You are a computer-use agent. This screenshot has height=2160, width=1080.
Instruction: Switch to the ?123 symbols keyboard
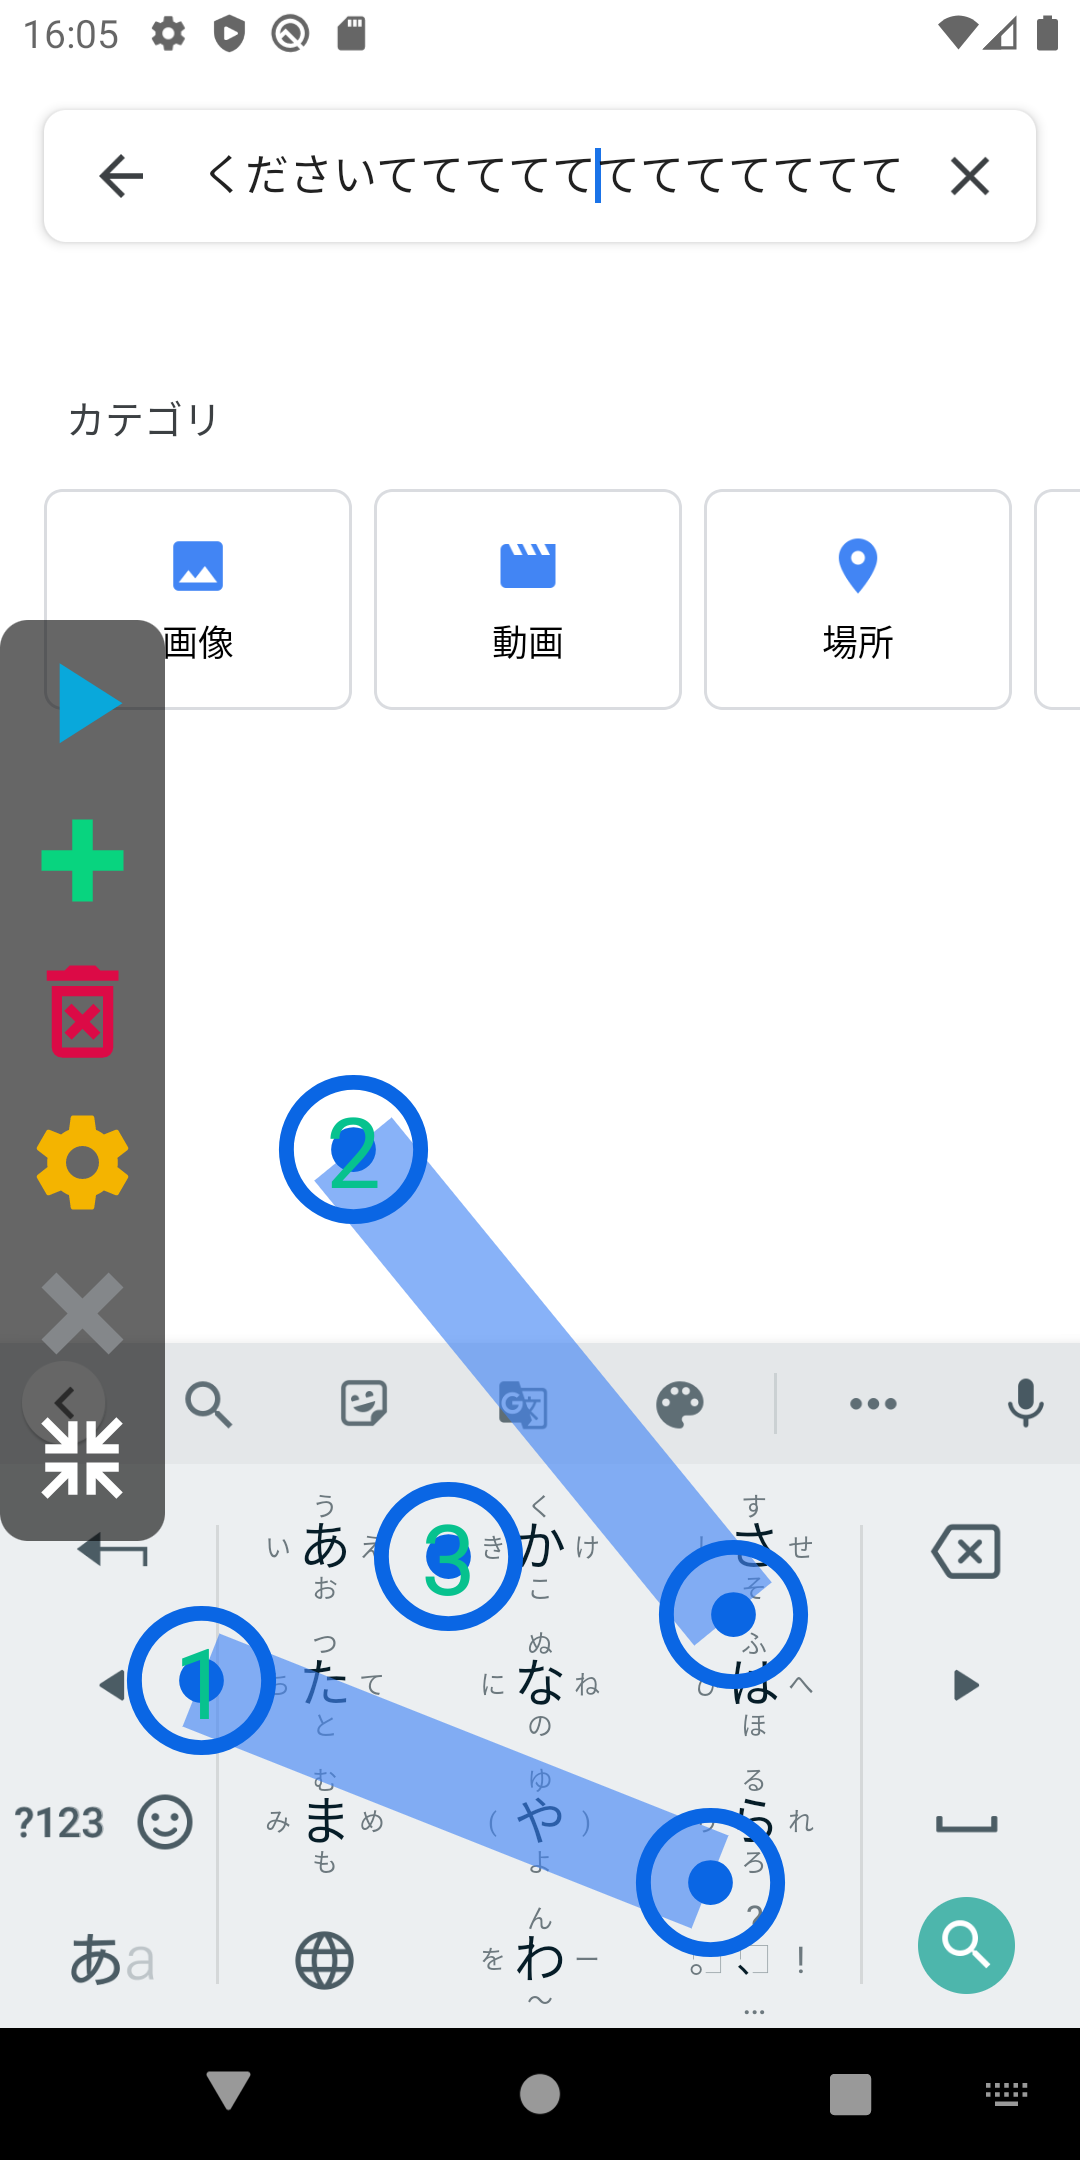click(60, 1822)
